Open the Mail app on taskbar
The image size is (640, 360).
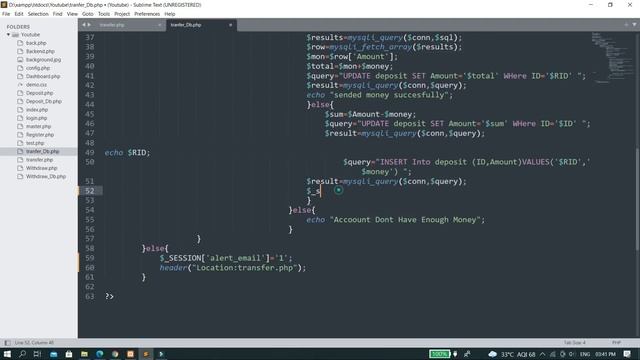point(53,354)
